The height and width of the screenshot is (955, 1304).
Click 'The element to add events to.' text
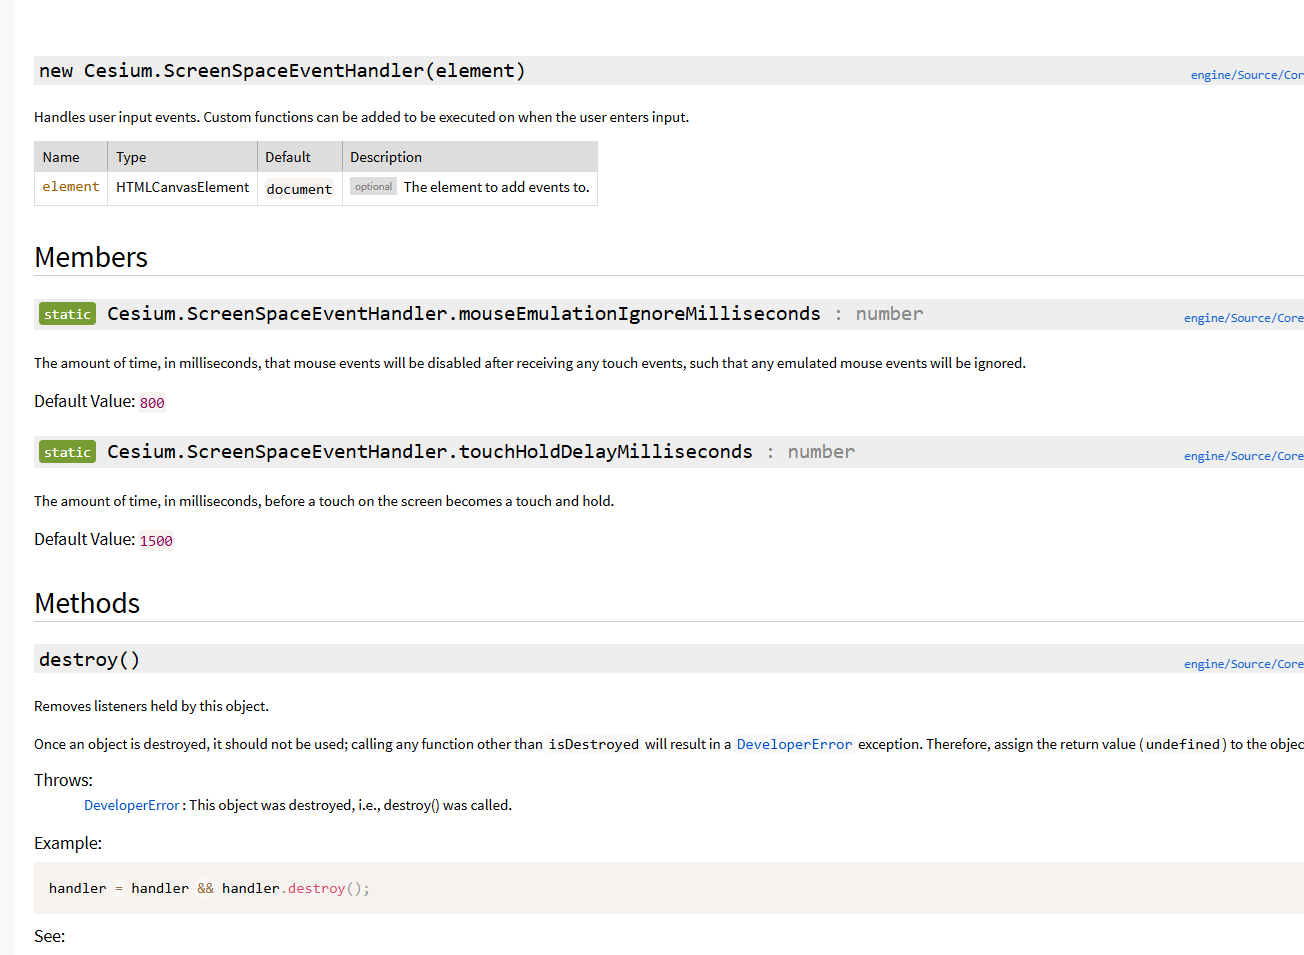tap(497, 187)
